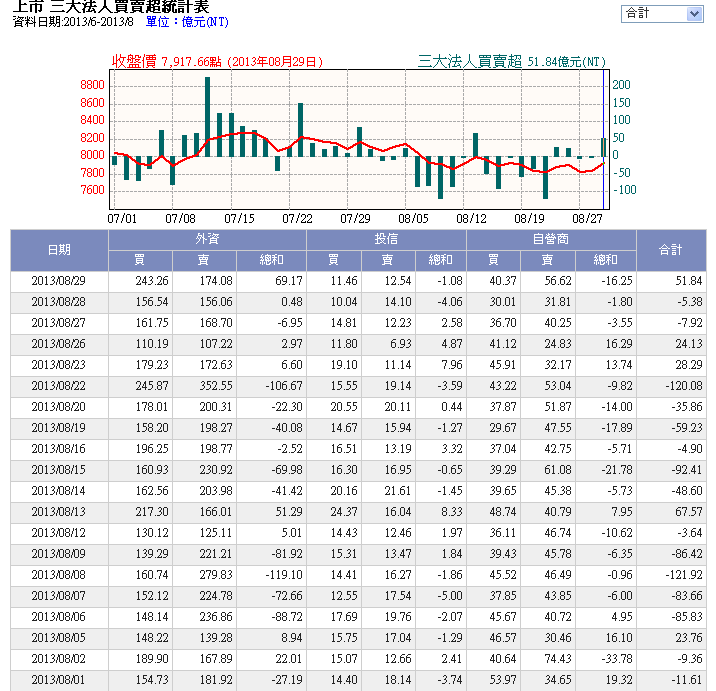Click total value 67.57
Screen dimensions: 716x691
click(689, 512)
